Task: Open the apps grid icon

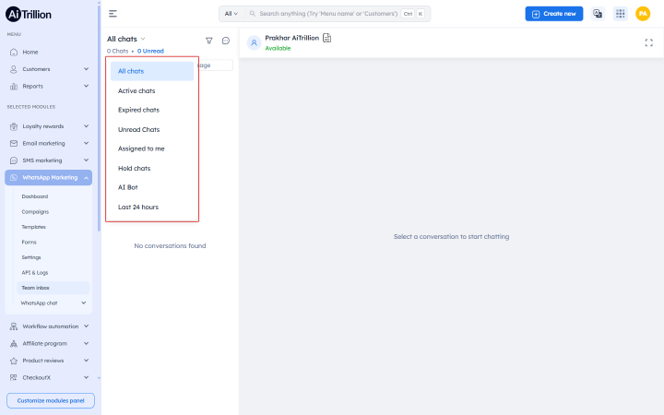Action: pyautogui.click(x=620, y=14)
